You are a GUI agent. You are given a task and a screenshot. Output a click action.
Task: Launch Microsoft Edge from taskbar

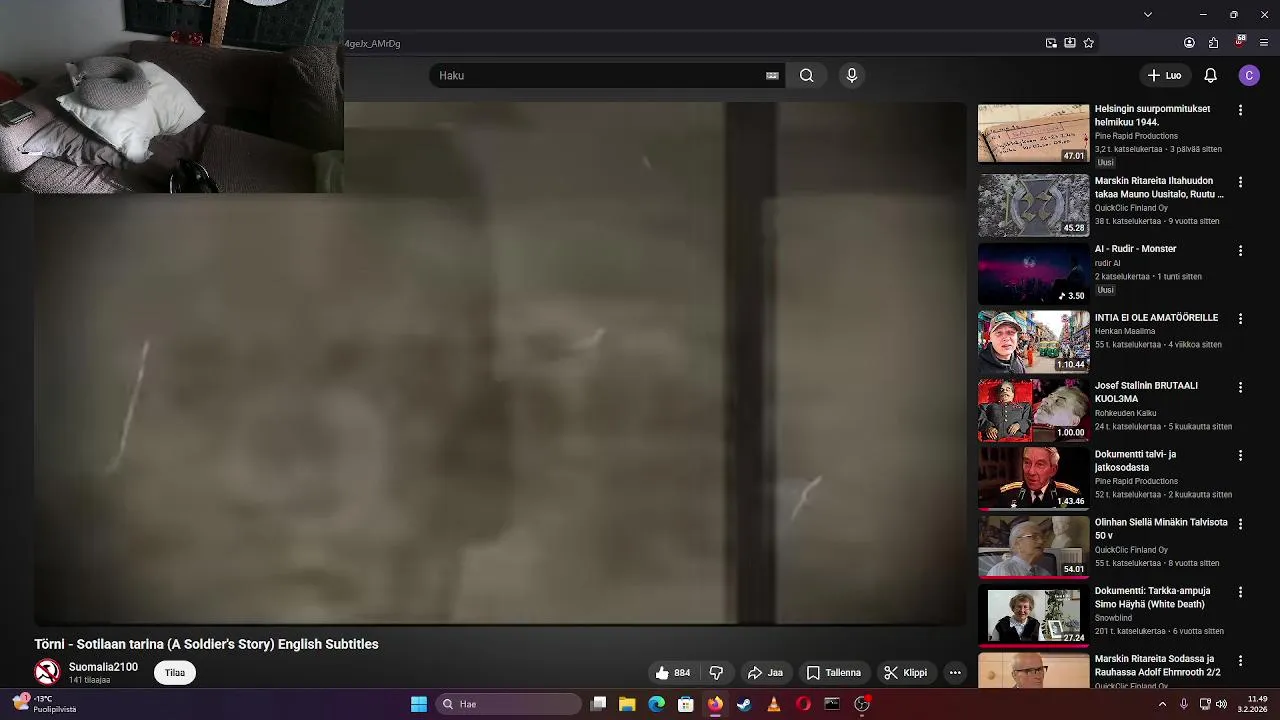(x=656, y=704)
